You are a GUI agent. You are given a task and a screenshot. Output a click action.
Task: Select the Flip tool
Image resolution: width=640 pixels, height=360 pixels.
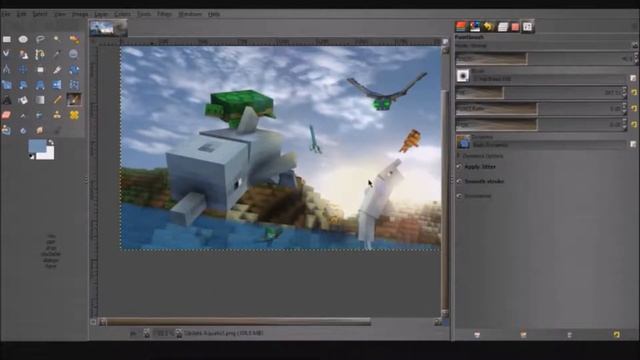(x=57, y=85)
